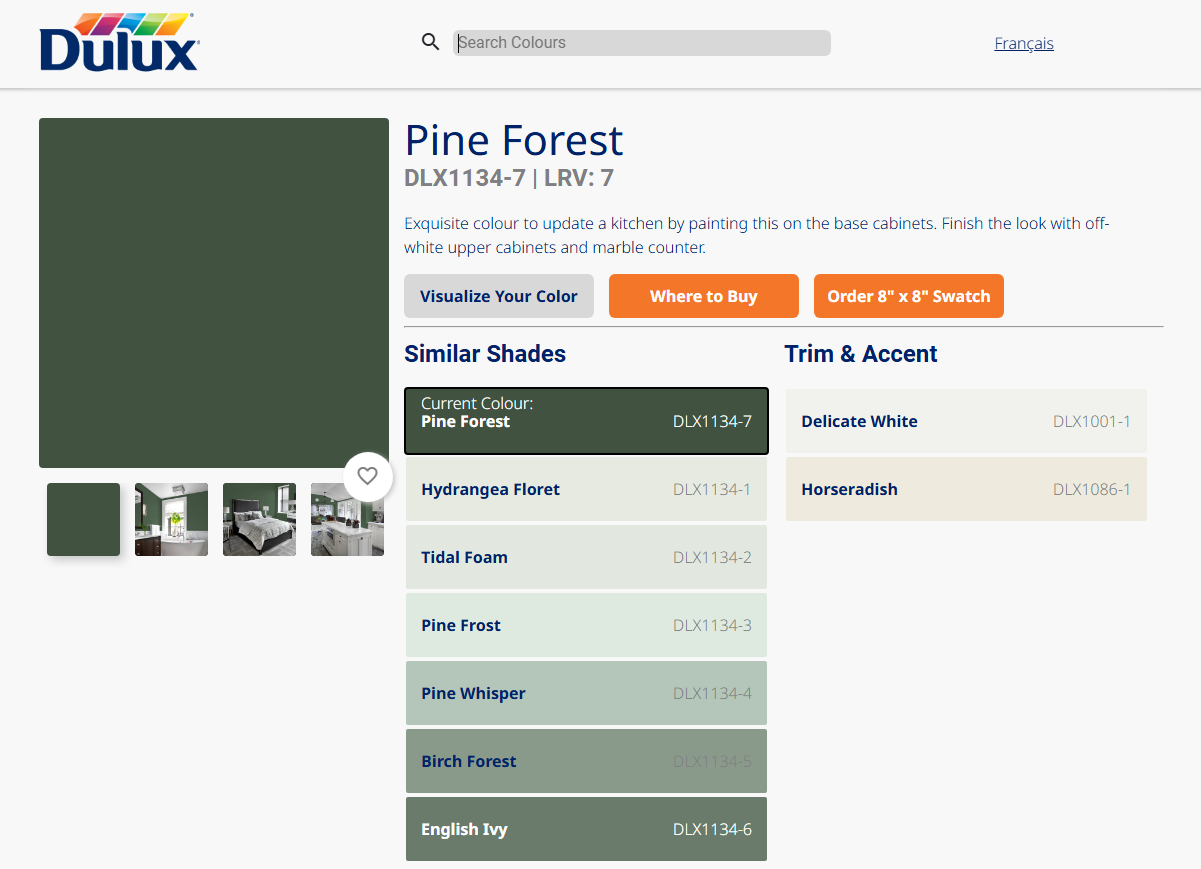
Task: Switch language via Français link
Action: click(1024, 43)
